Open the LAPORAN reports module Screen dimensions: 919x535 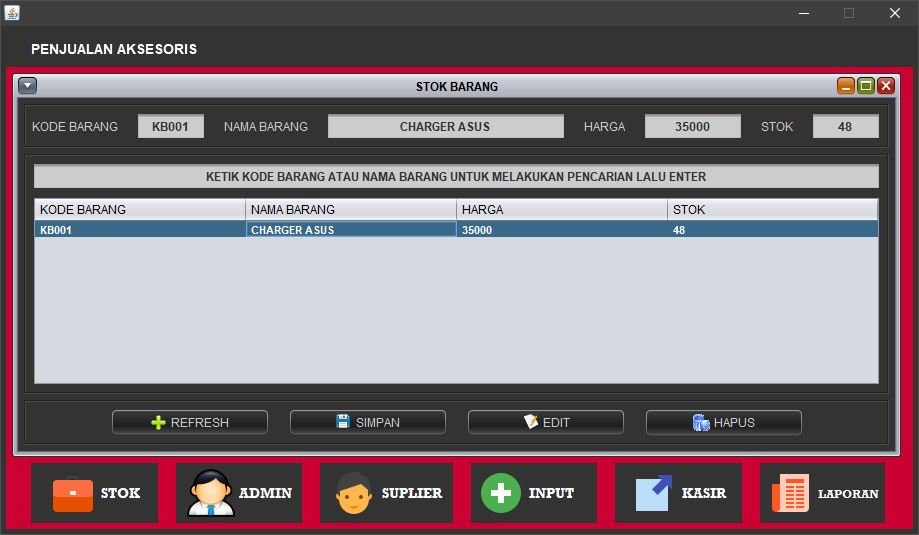tap(822, 493)
